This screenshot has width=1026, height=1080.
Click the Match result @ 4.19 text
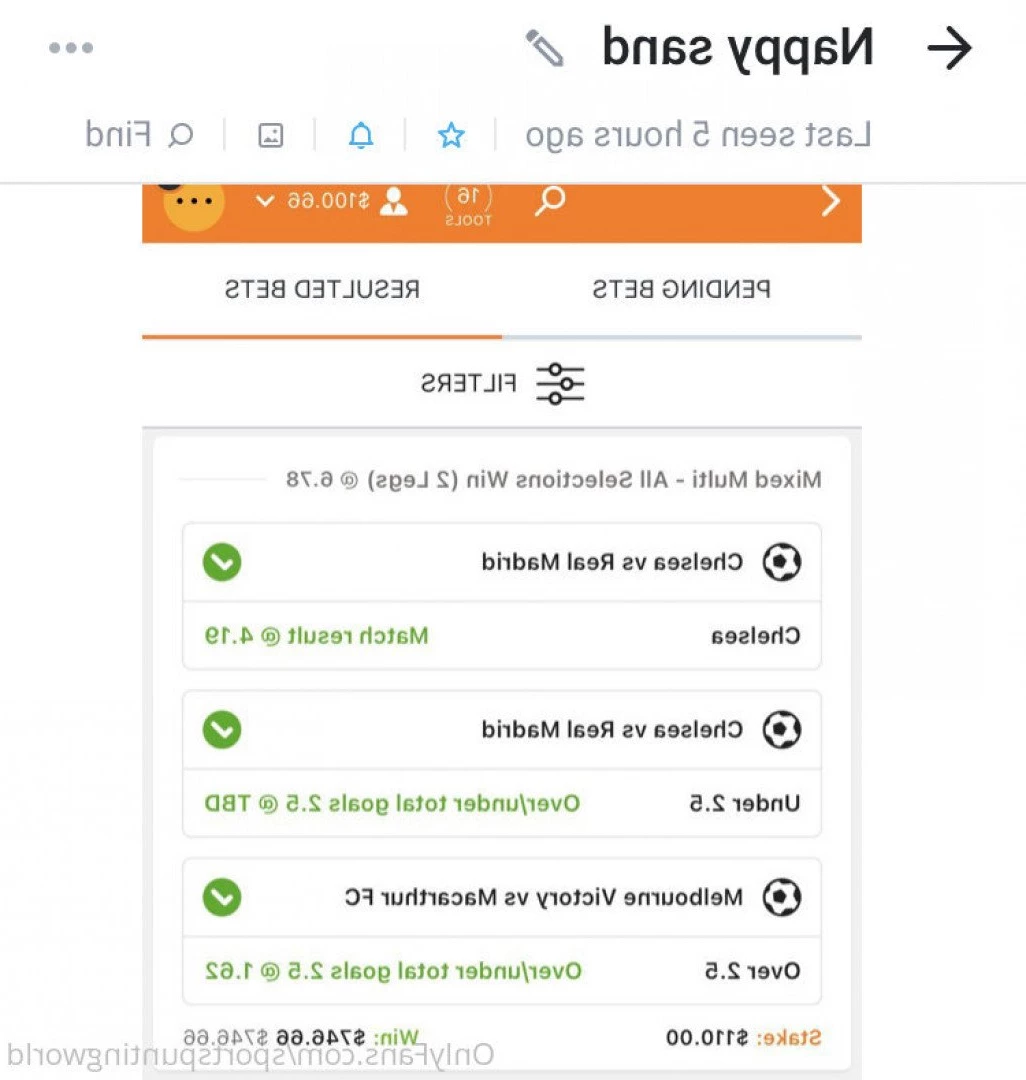[317, 635]
